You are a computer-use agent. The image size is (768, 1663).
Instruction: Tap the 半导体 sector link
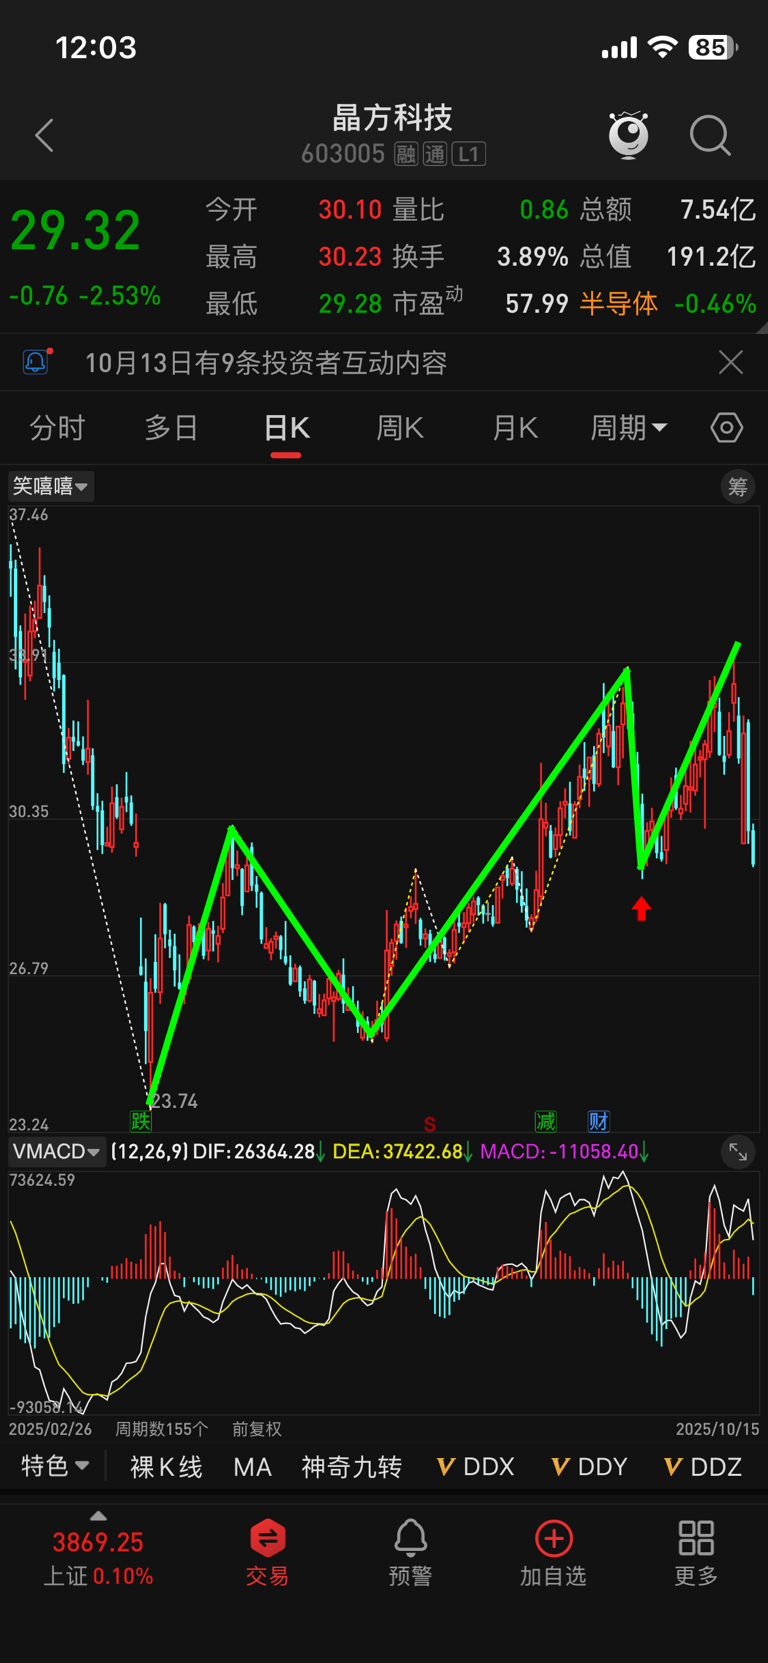coord(619,303)
